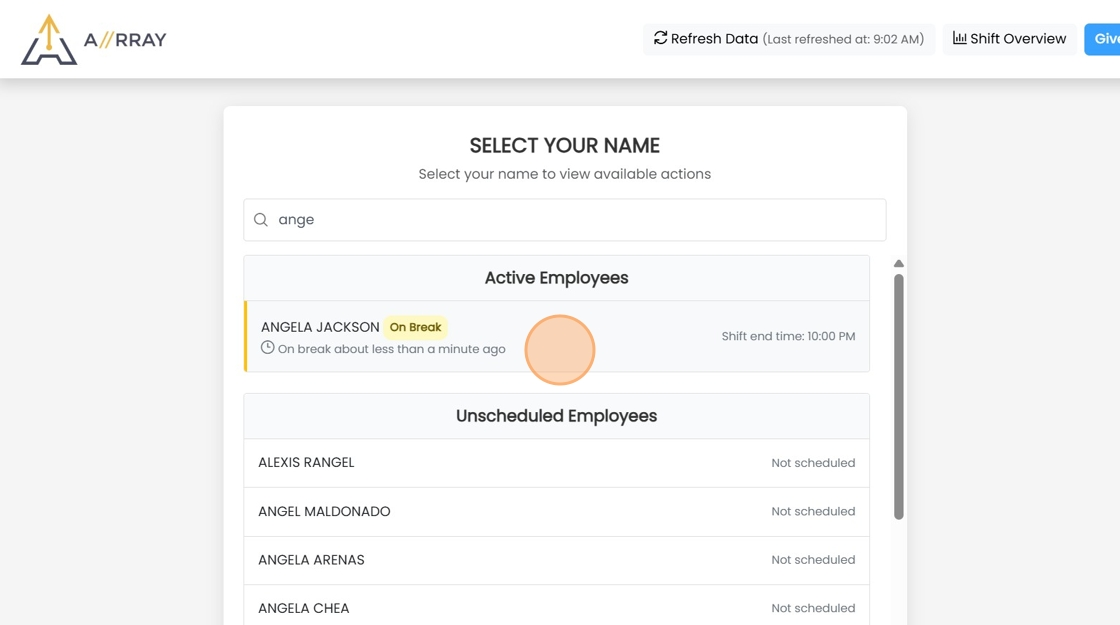The height and width of the screenshot is (625, 1120).
Task: Click the last refreshed time text
Action: 843,39
